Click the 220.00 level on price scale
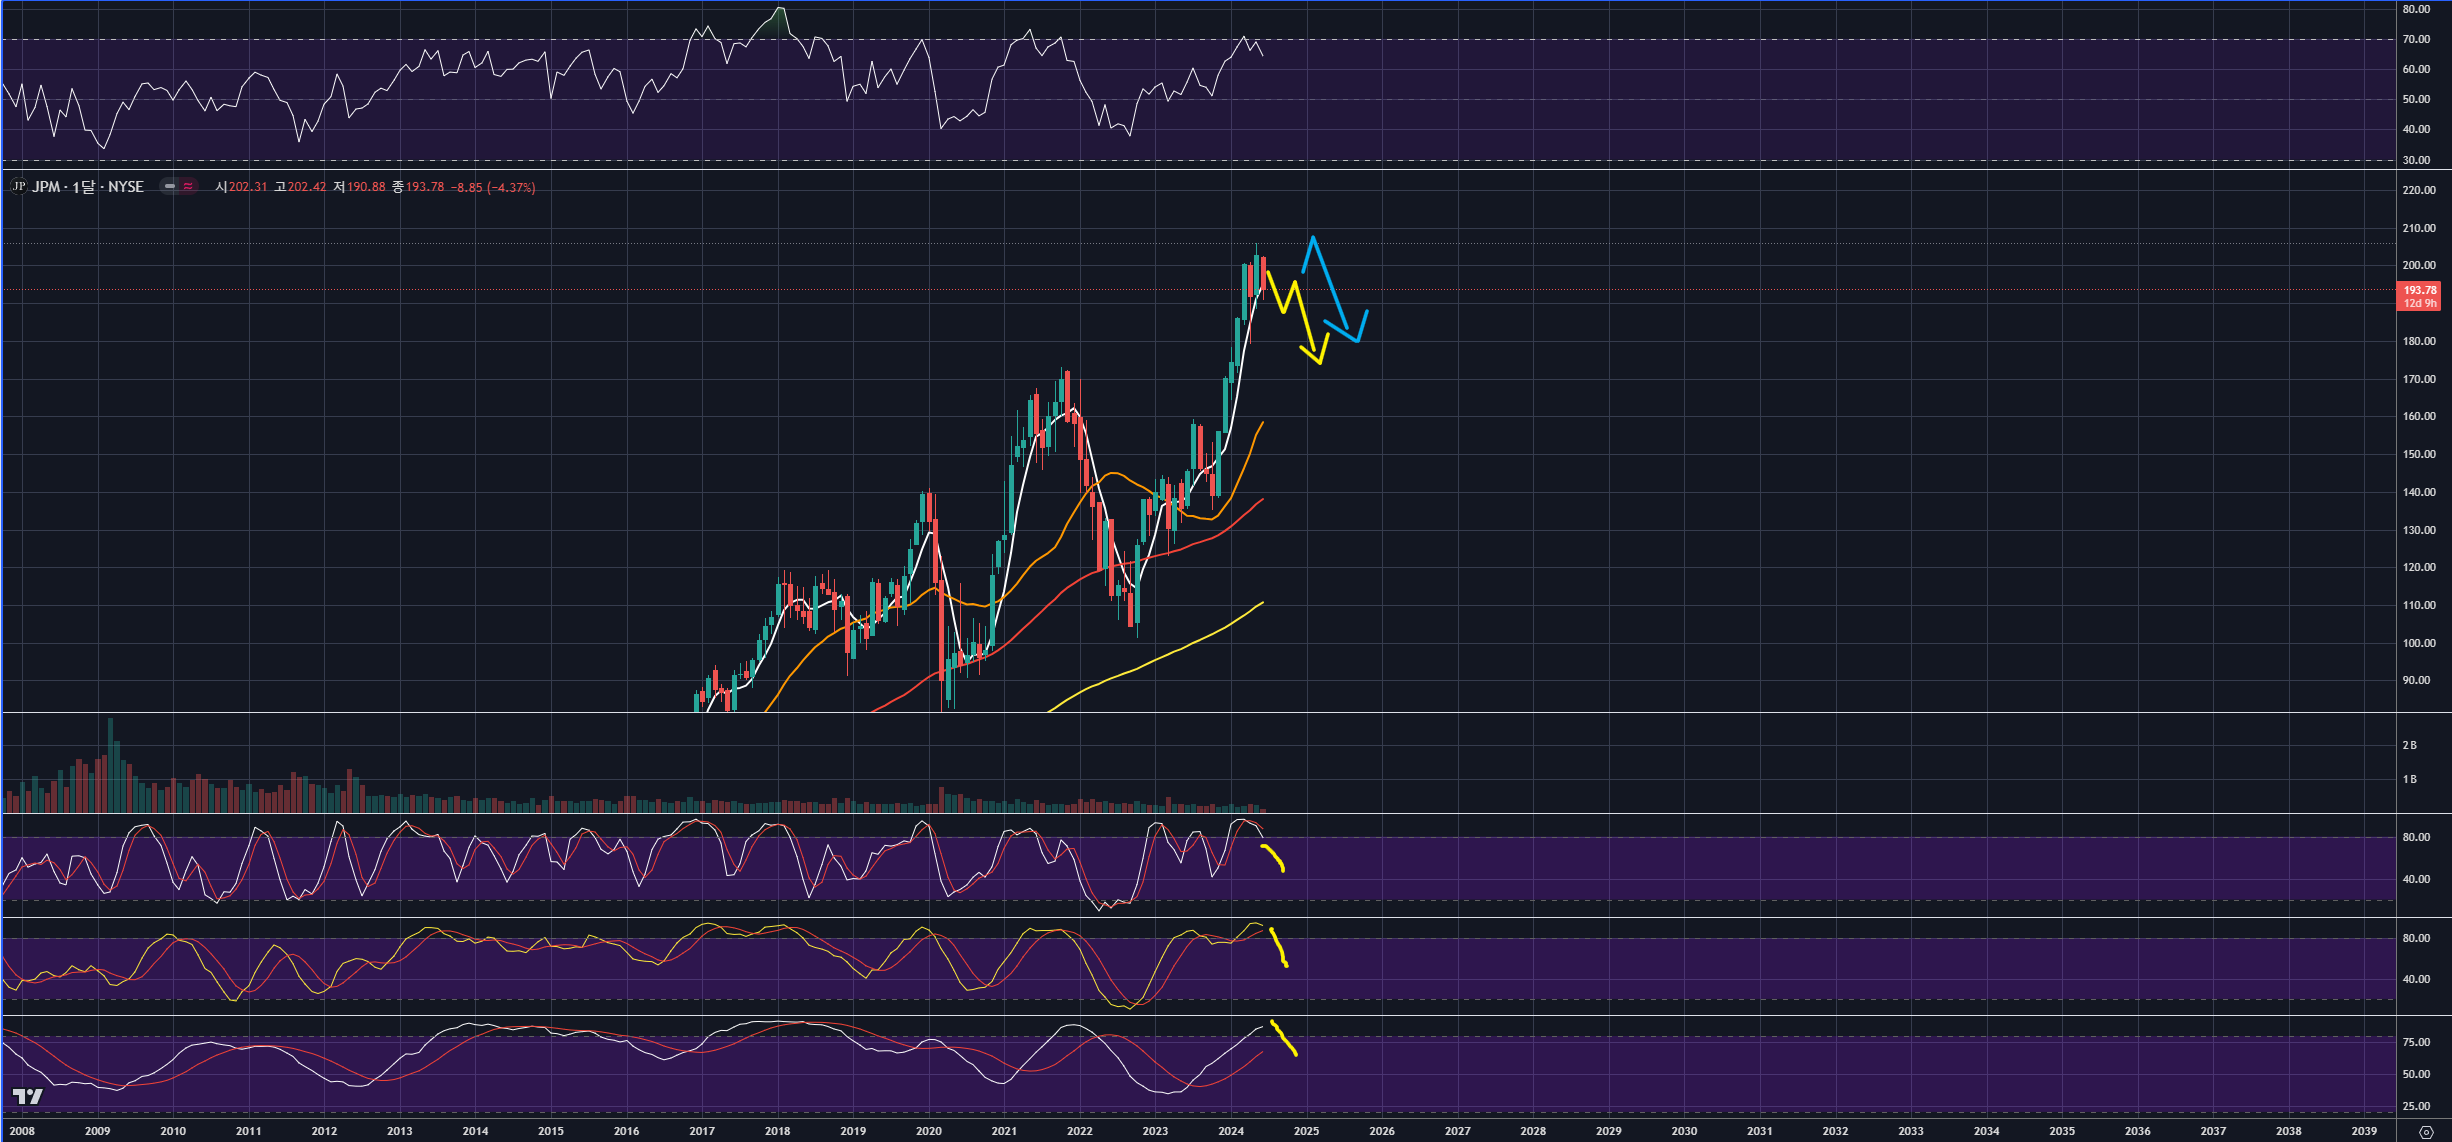The width and height of the screenshot is (2452, 1142). pyautogui.click(x=2419, y=190)
